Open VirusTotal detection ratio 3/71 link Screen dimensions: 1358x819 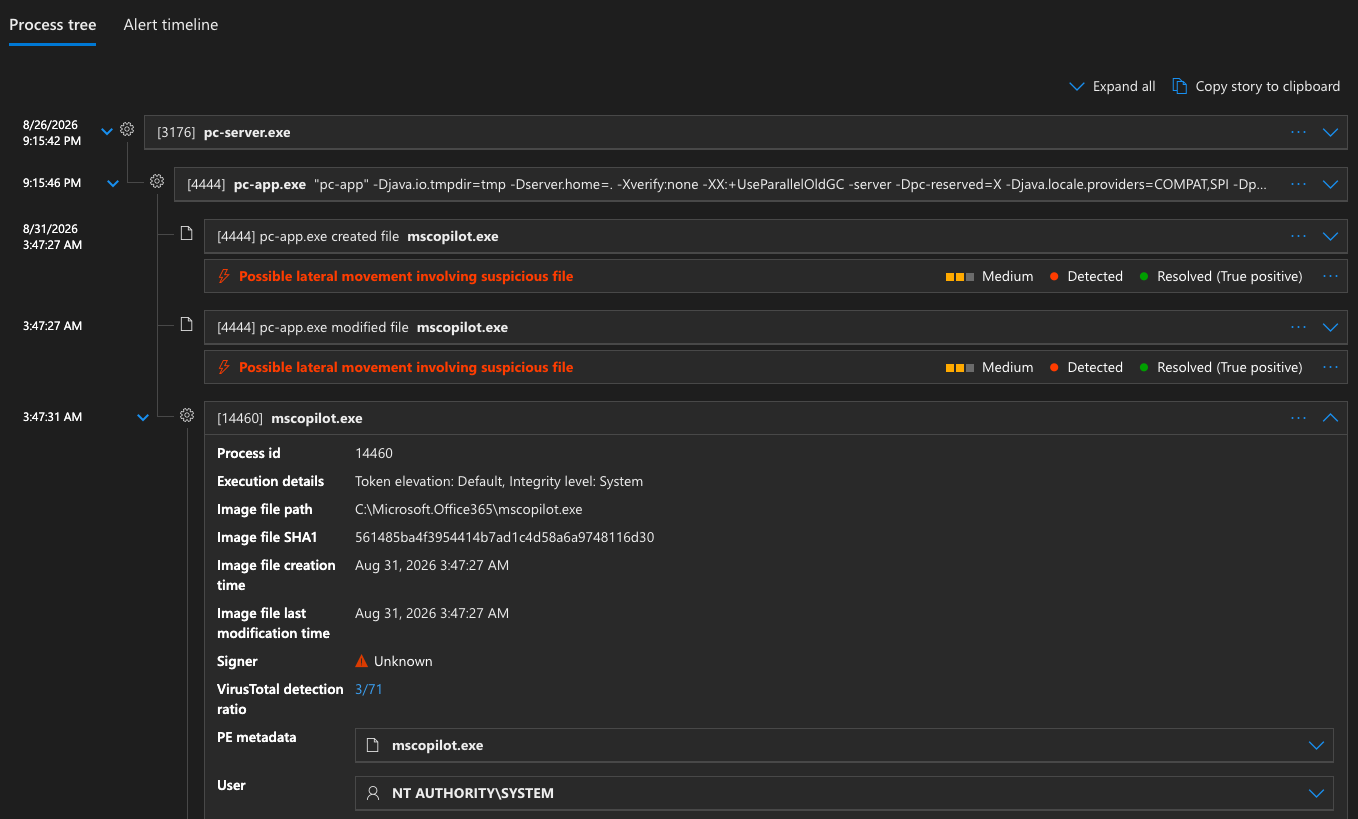pyautogui.click(x=369, y=689)
